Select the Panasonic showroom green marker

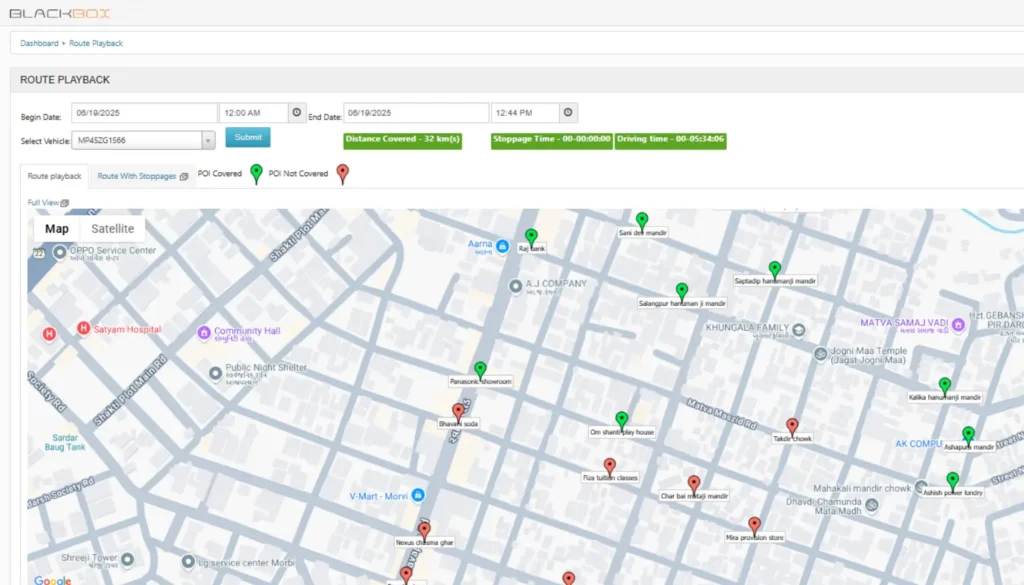pos(480,369)
